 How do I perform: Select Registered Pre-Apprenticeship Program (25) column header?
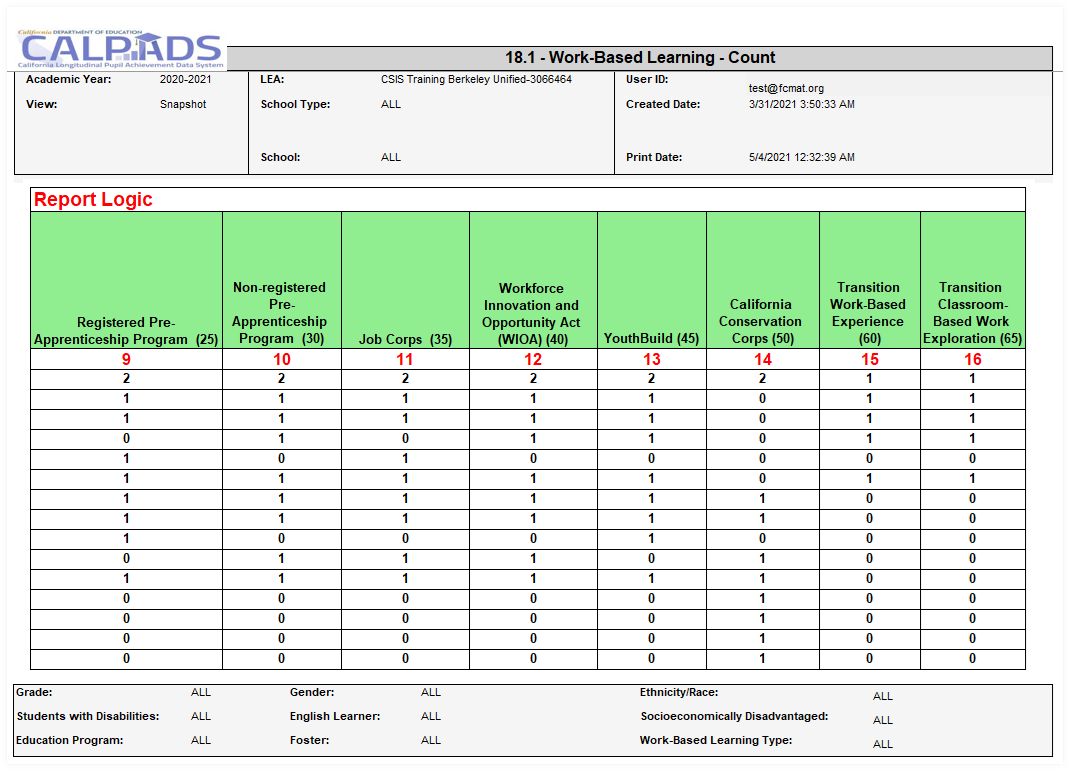126,331
